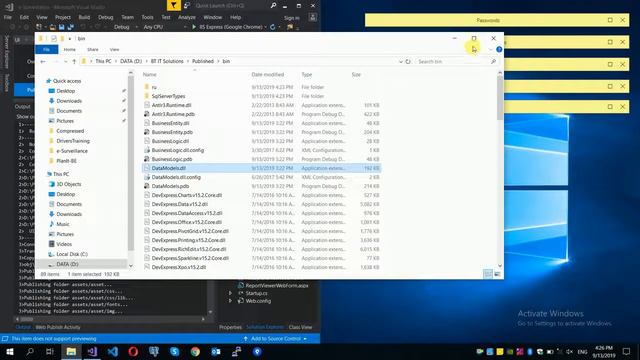Start debugging with IIS Express play icon
Image resolution: width=640 pixels, height=360 pixels.
coord(194,27)
